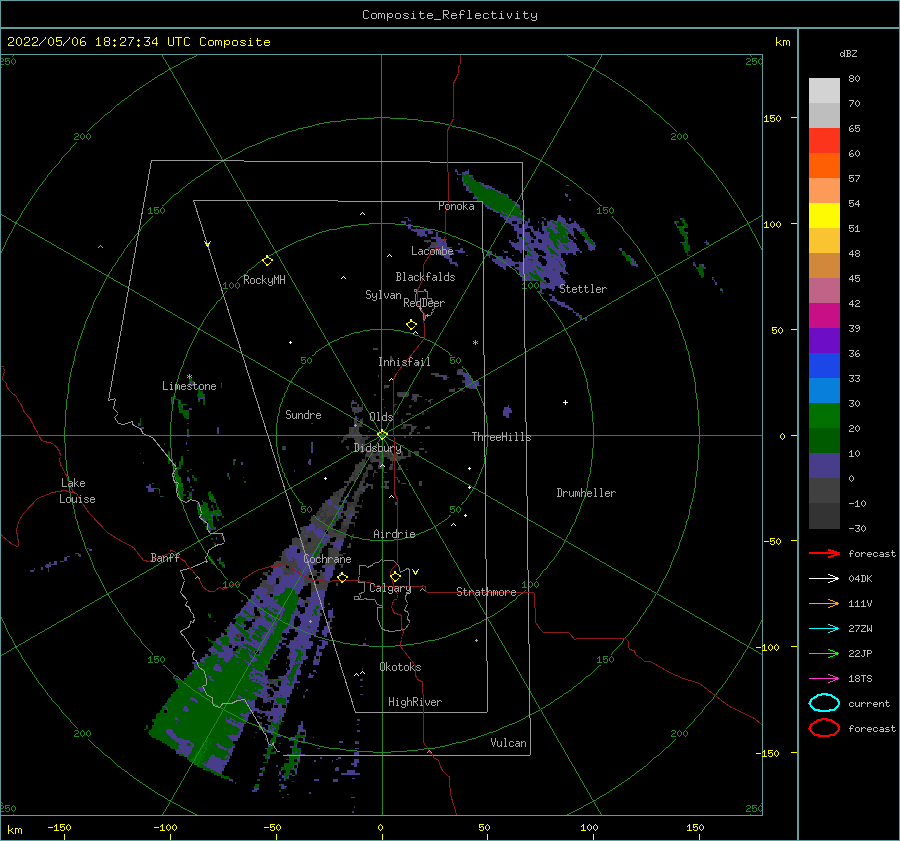Click the 2022/05/06 18:27:34 UTC timestamp
Image resolution: width=900 pixels, height=841 pixels.
pos(99,42)
